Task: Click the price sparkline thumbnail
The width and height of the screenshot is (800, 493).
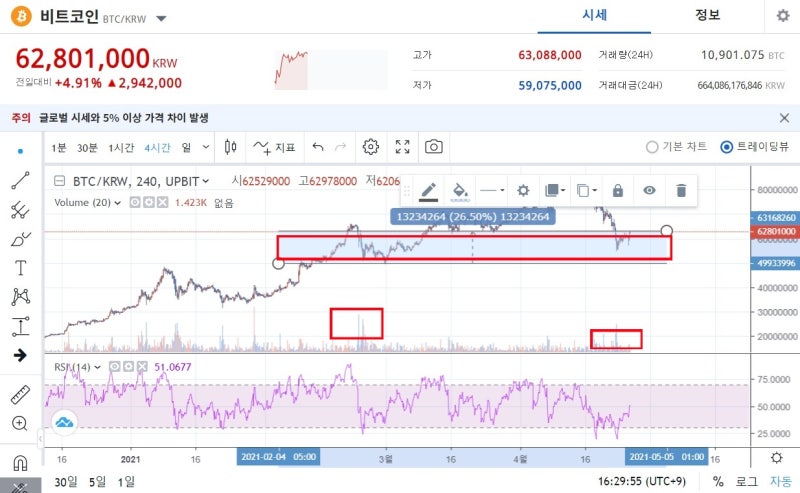Action: point(331,70)
